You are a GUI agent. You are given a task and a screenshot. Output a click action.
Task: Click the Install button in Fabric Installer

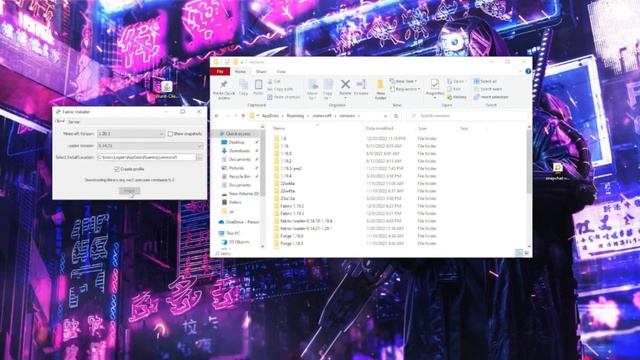[x=129, y=191]
